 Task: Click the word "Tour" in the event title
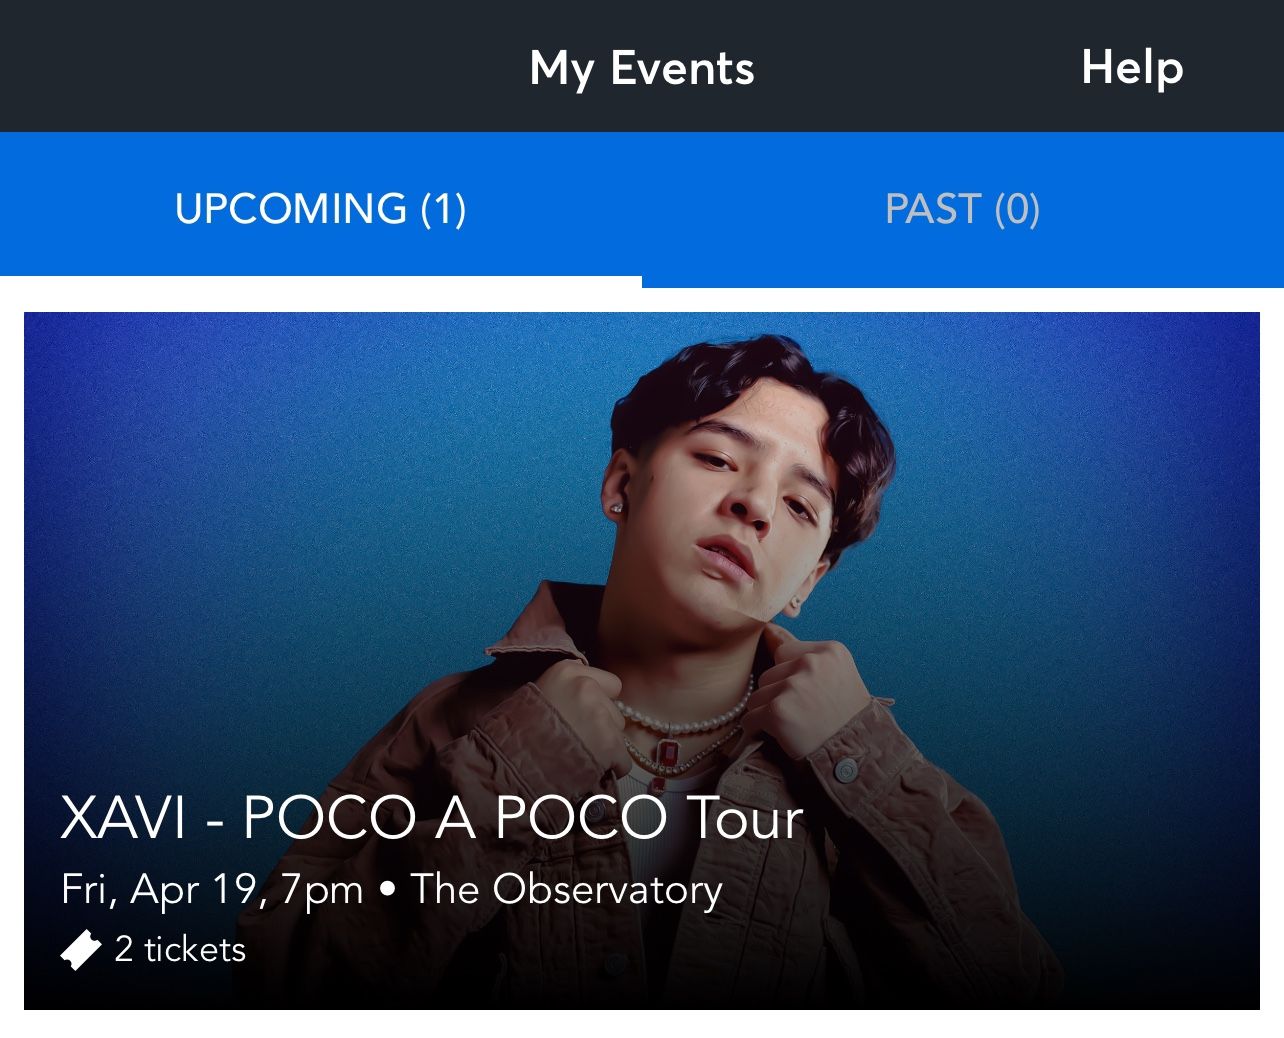(745, 818)
